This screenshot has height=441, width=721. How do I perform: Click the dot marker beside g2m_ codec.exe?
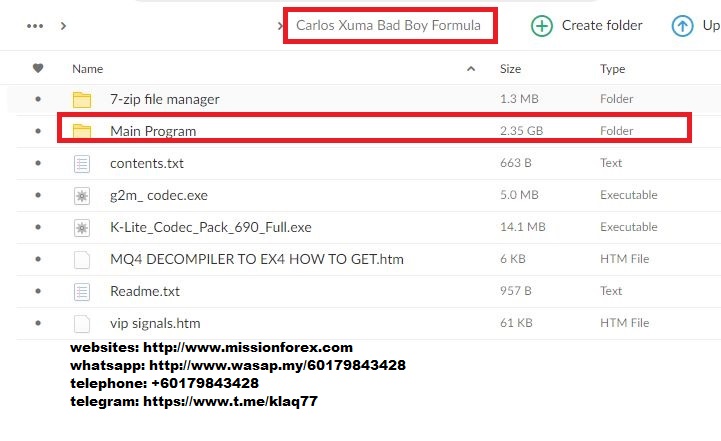click(x=38, y=195)
